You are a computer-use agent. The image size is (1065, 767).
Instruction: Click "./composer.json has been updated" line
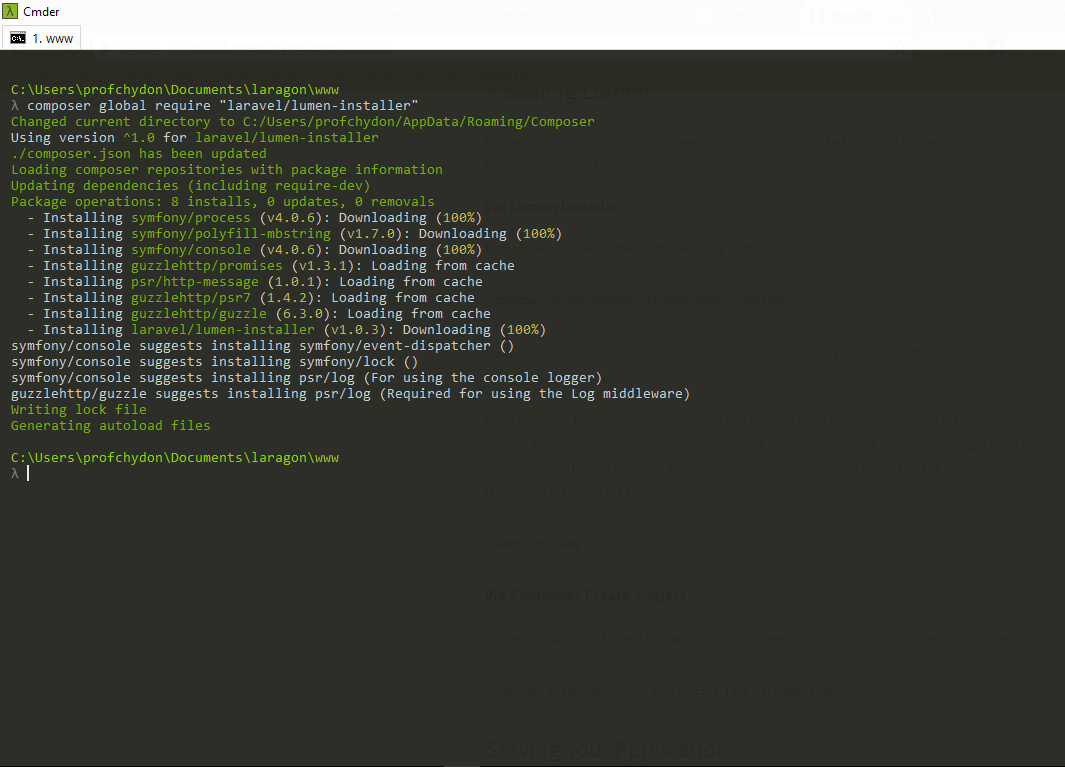[139, 154]
